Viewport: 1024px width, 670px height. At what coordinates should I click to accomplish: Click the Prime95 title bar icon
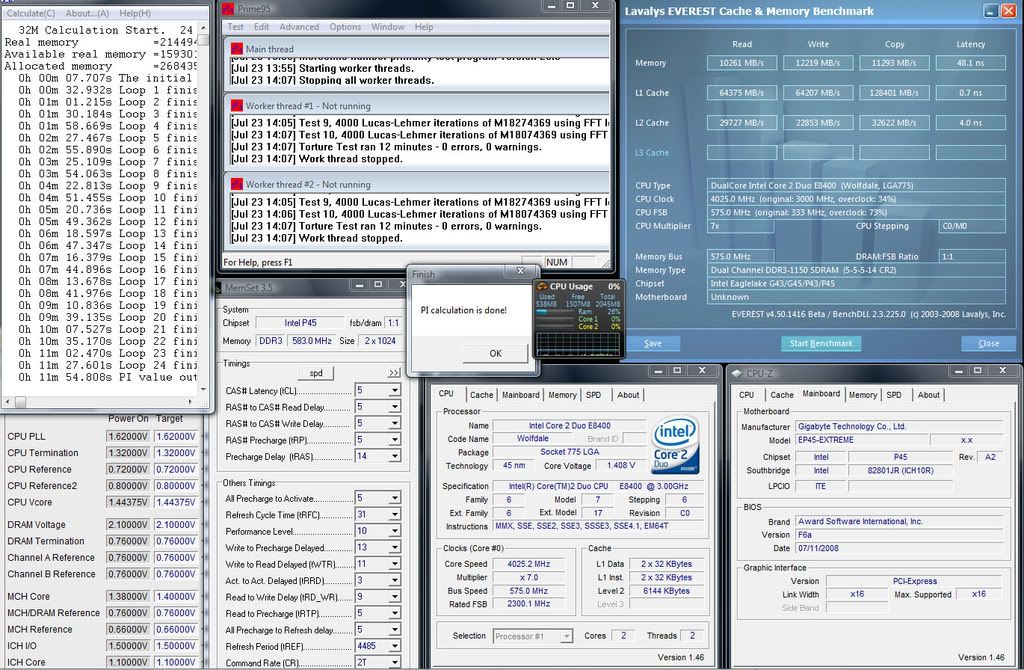[x=228, y=8]
